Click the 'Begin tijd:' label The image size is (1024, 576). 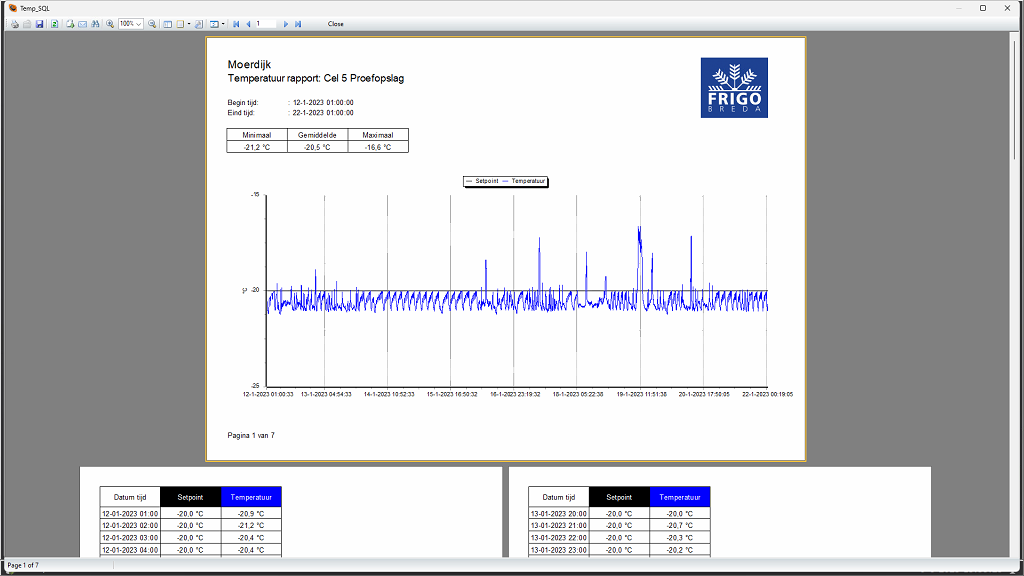point(243,103)
